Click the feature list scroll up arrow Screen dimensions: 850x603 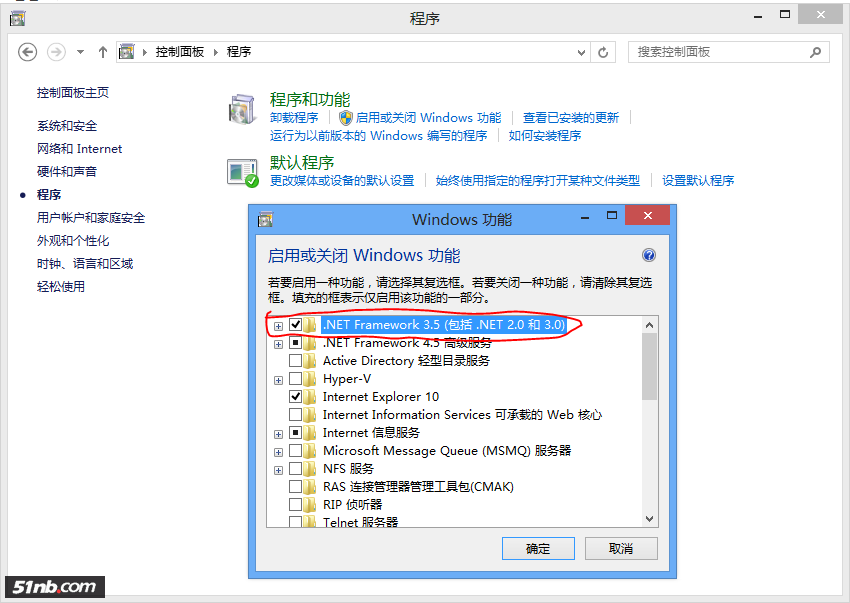[x=649, y=325]
